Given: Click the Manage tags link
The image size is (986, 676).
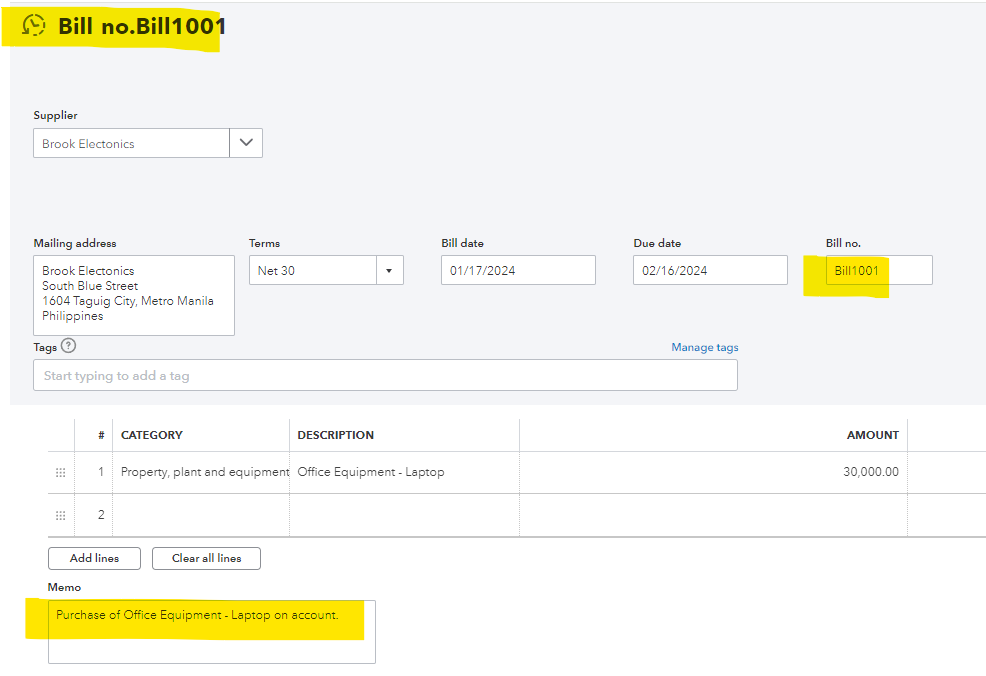Looking at the screenshot, I should click(705, 347).
